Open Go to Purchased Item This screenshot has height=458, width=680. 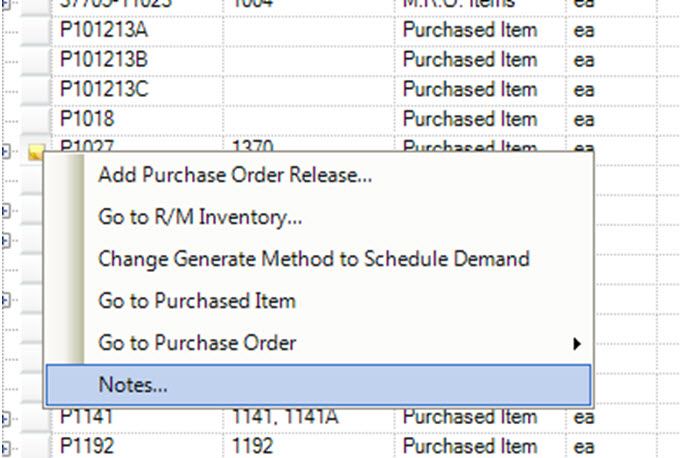point(196,301)
